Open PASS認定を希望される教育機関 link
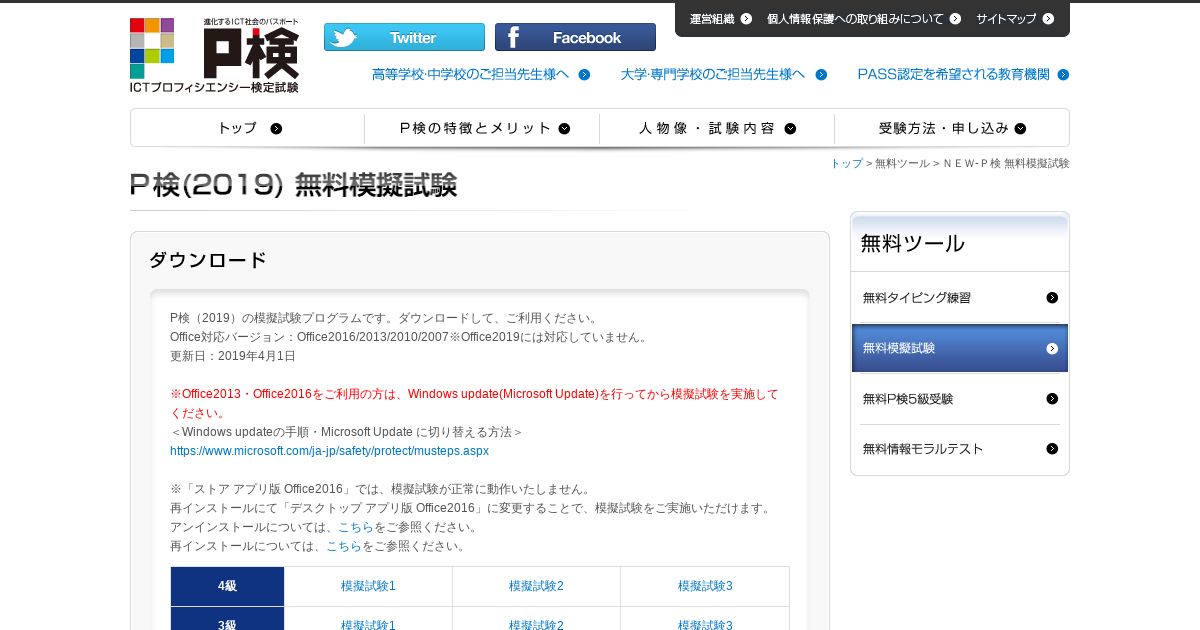 coord(953,74)
